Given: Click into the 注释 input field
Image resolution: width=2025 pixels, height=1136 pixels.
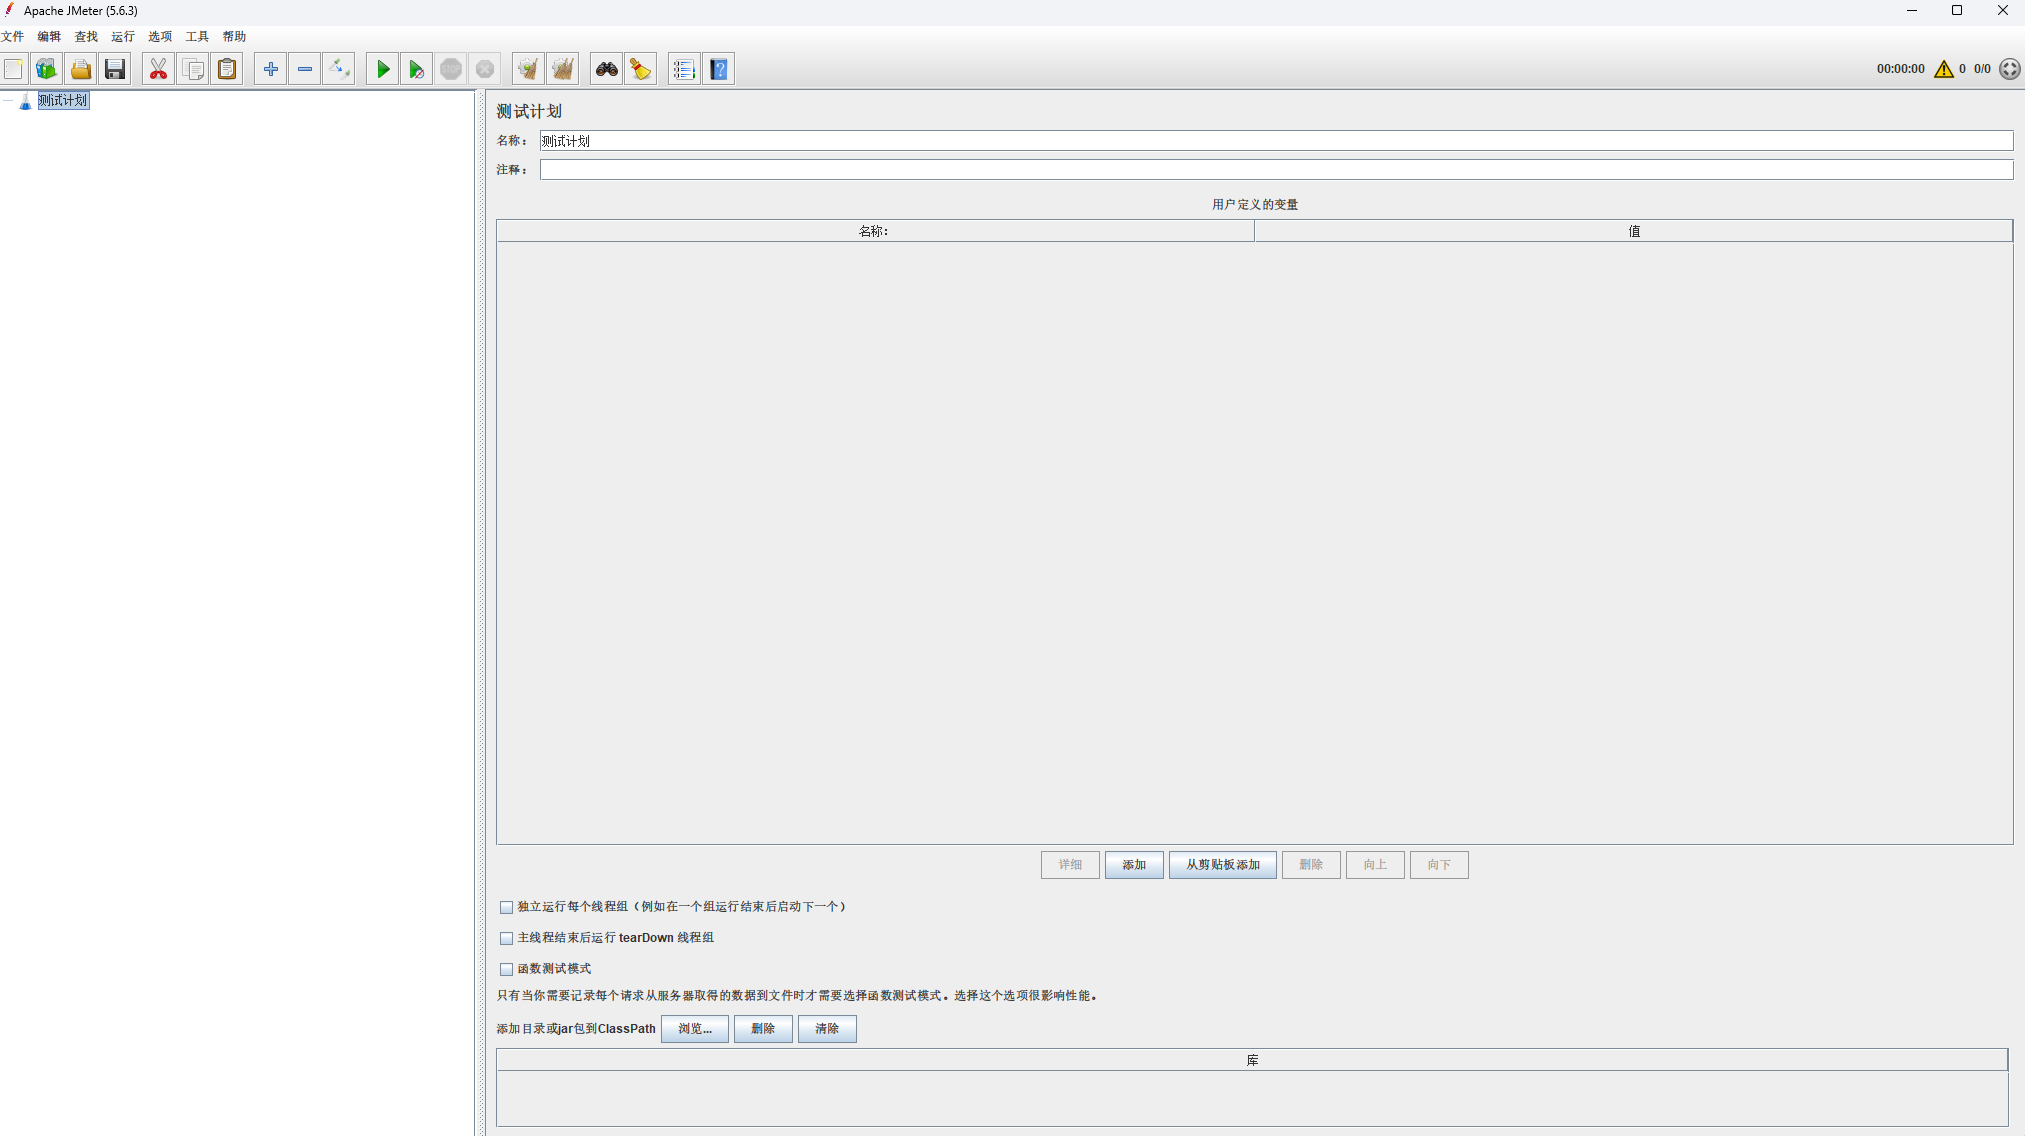Looking at the screenshot, I should pyautogui.click(x=1275, y=170).
